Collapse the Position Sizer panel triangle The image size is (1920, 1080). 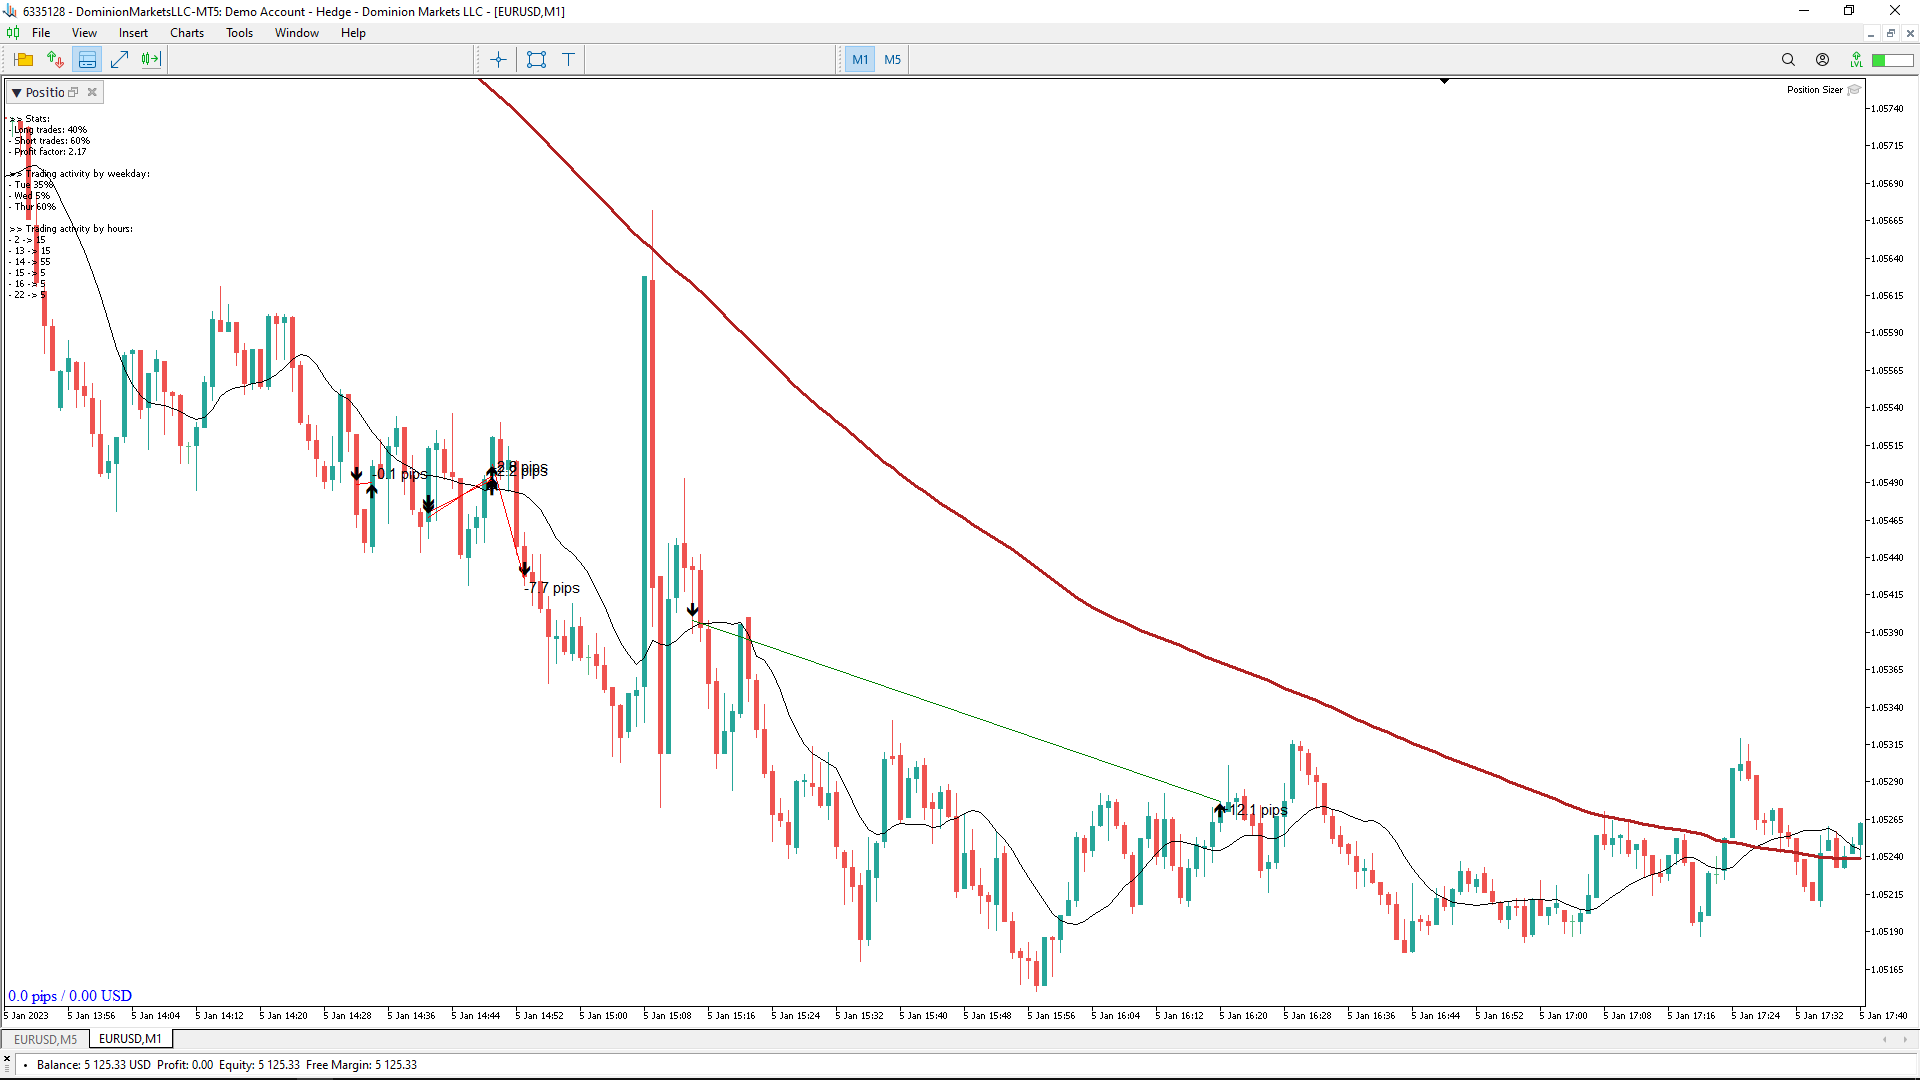[16, 92]
